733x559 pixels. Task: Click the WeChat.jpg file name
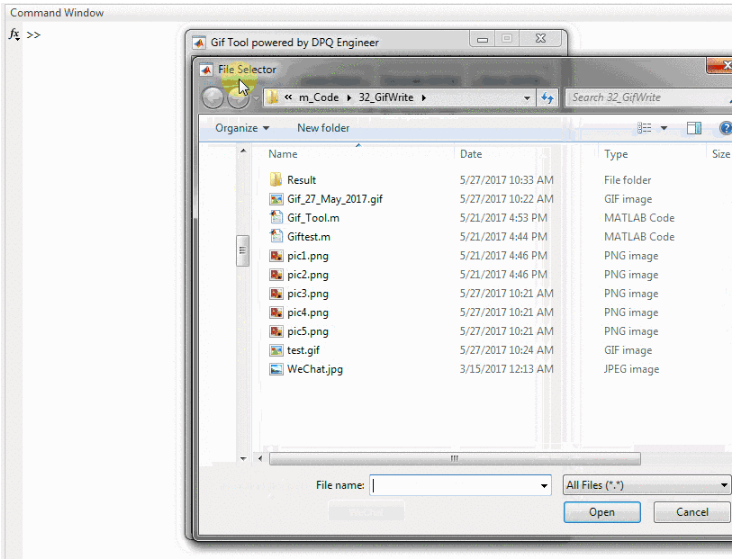click(x=315, y=369)
